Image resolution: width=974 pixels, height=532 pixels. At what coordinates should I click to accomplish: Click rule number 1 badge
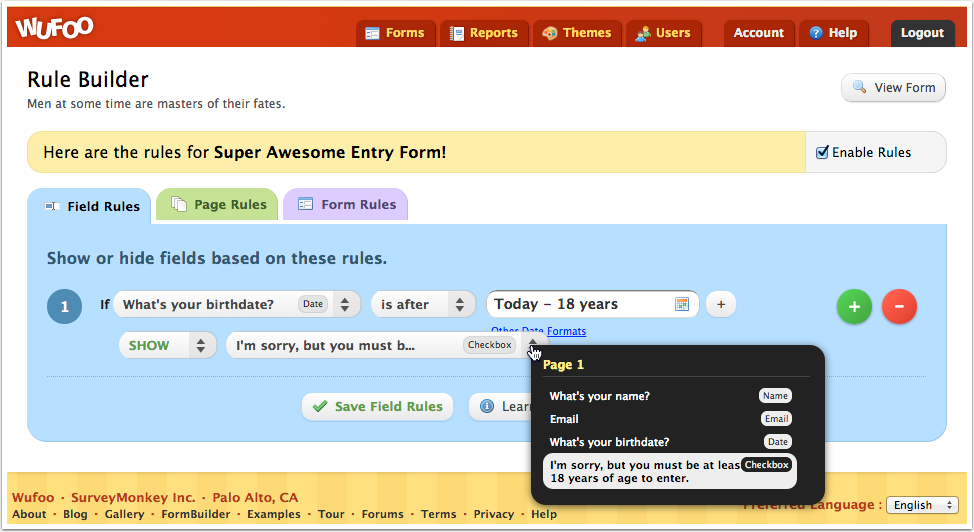[x=65, y=306]
